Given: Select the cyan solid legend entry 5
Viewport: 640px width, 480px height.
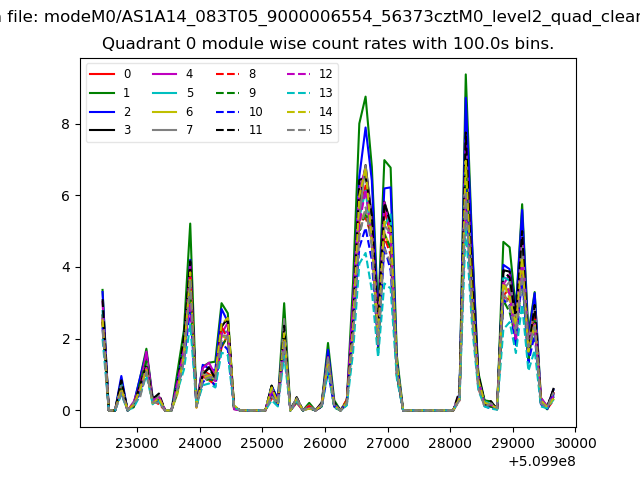Looking at the screenshot, I should point(163,93).
